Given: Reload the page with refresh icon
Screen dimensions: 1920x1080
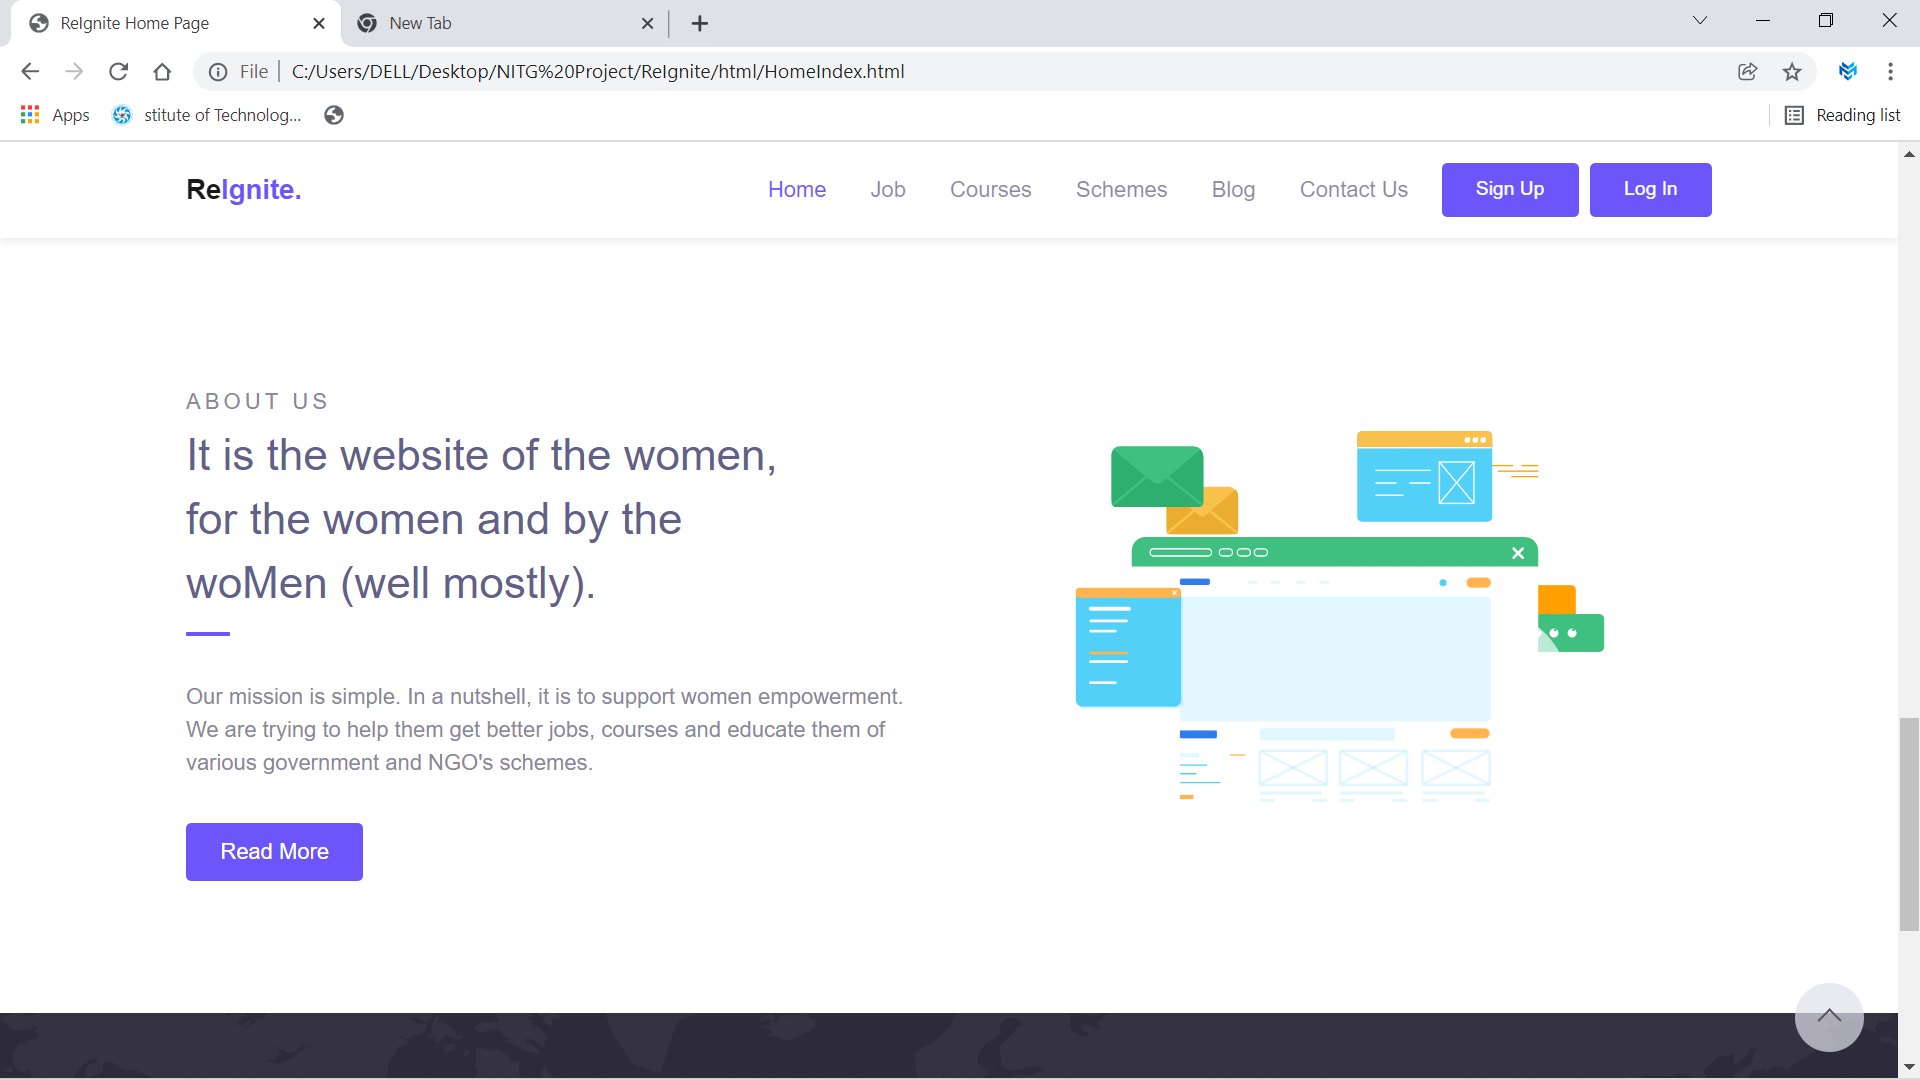Looking at the screenshot, I should click(x=118, y=71).
